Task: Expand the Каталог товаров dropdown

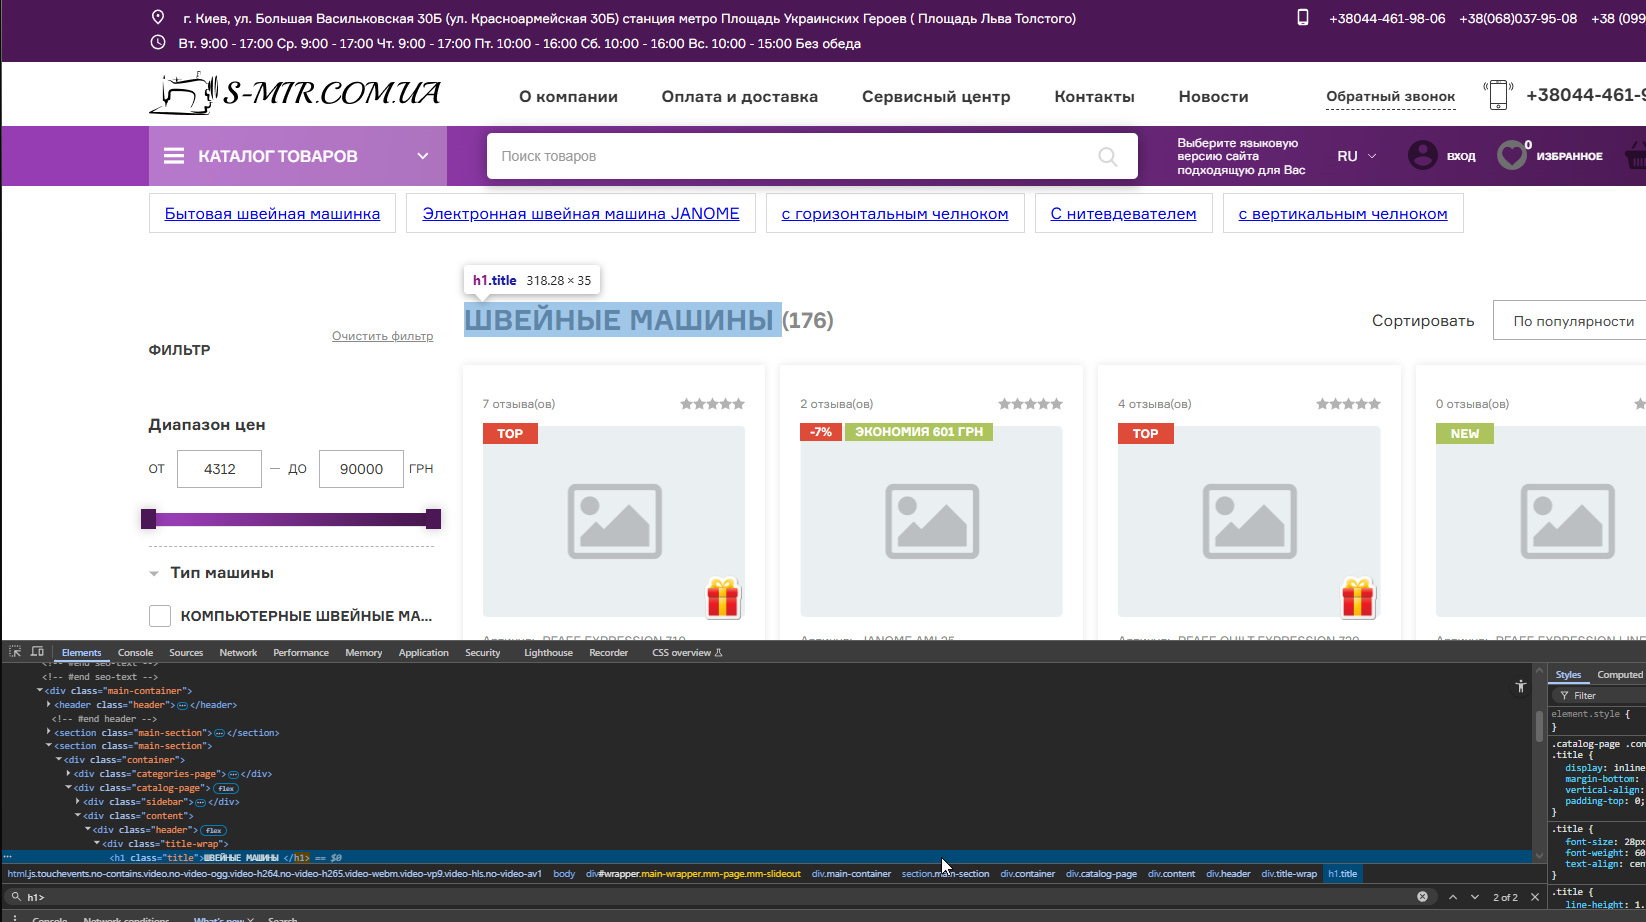Action: coord(423,156)
